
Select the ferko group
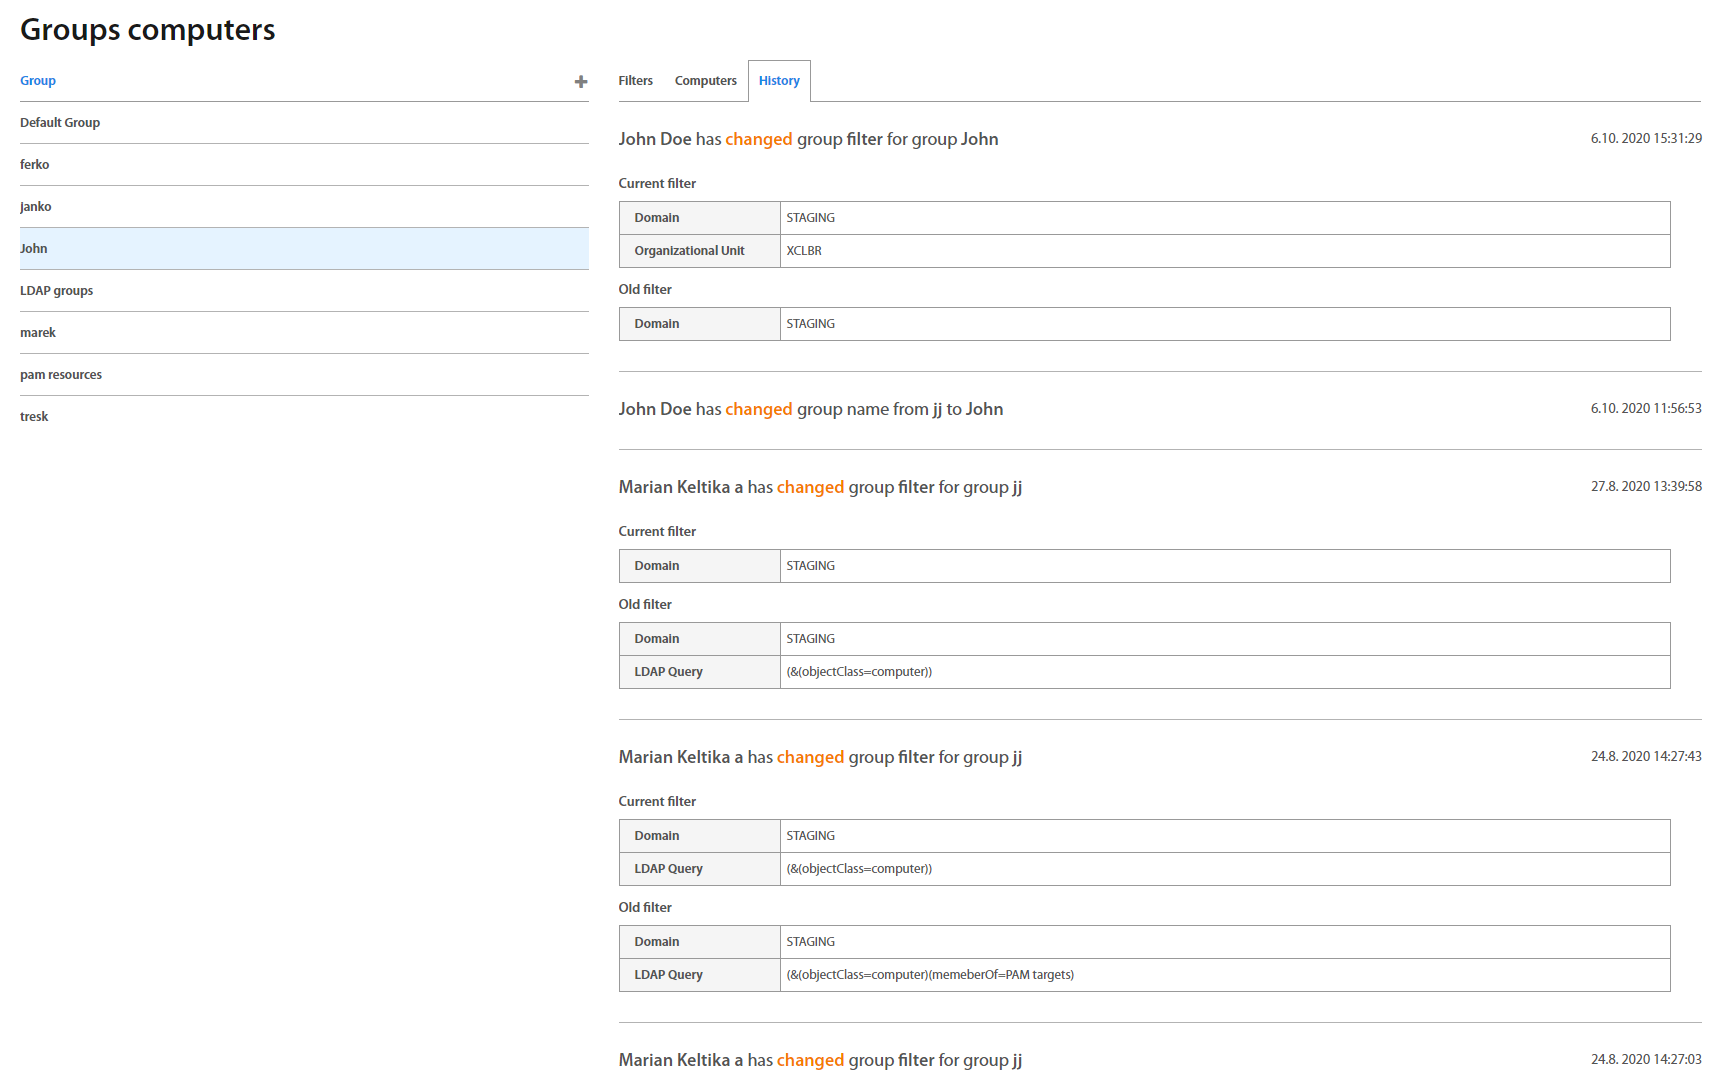35,165
